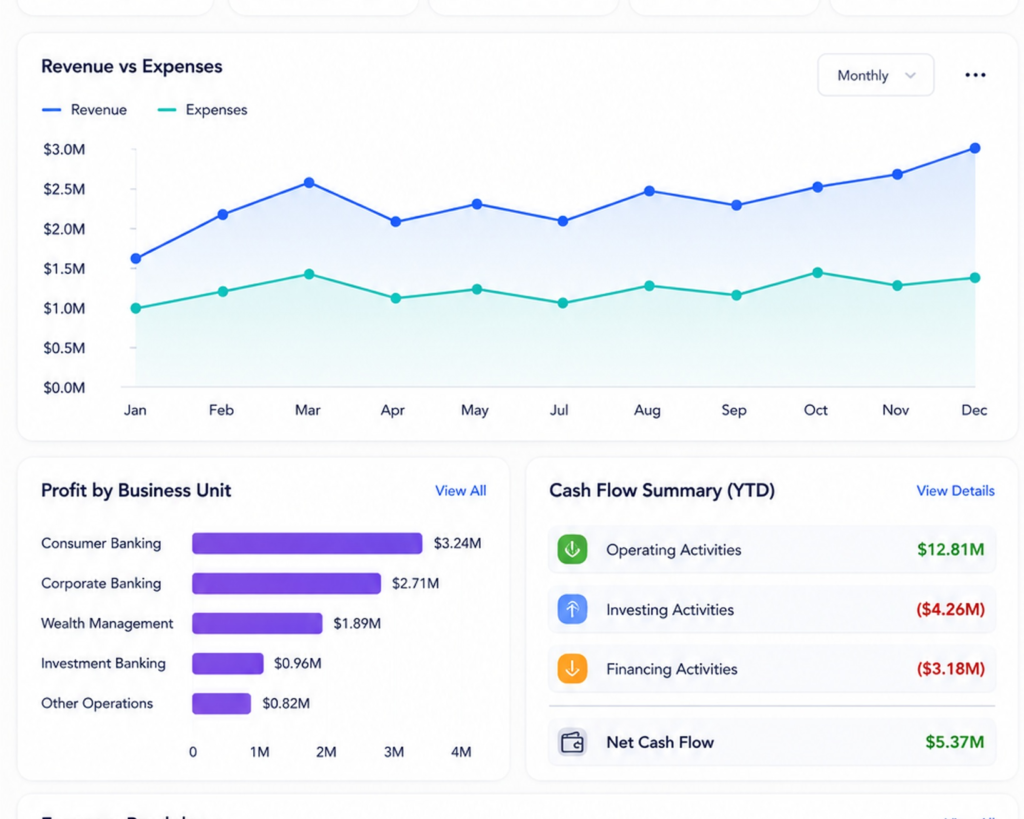Click the $3.0M y-axis label

64,150
